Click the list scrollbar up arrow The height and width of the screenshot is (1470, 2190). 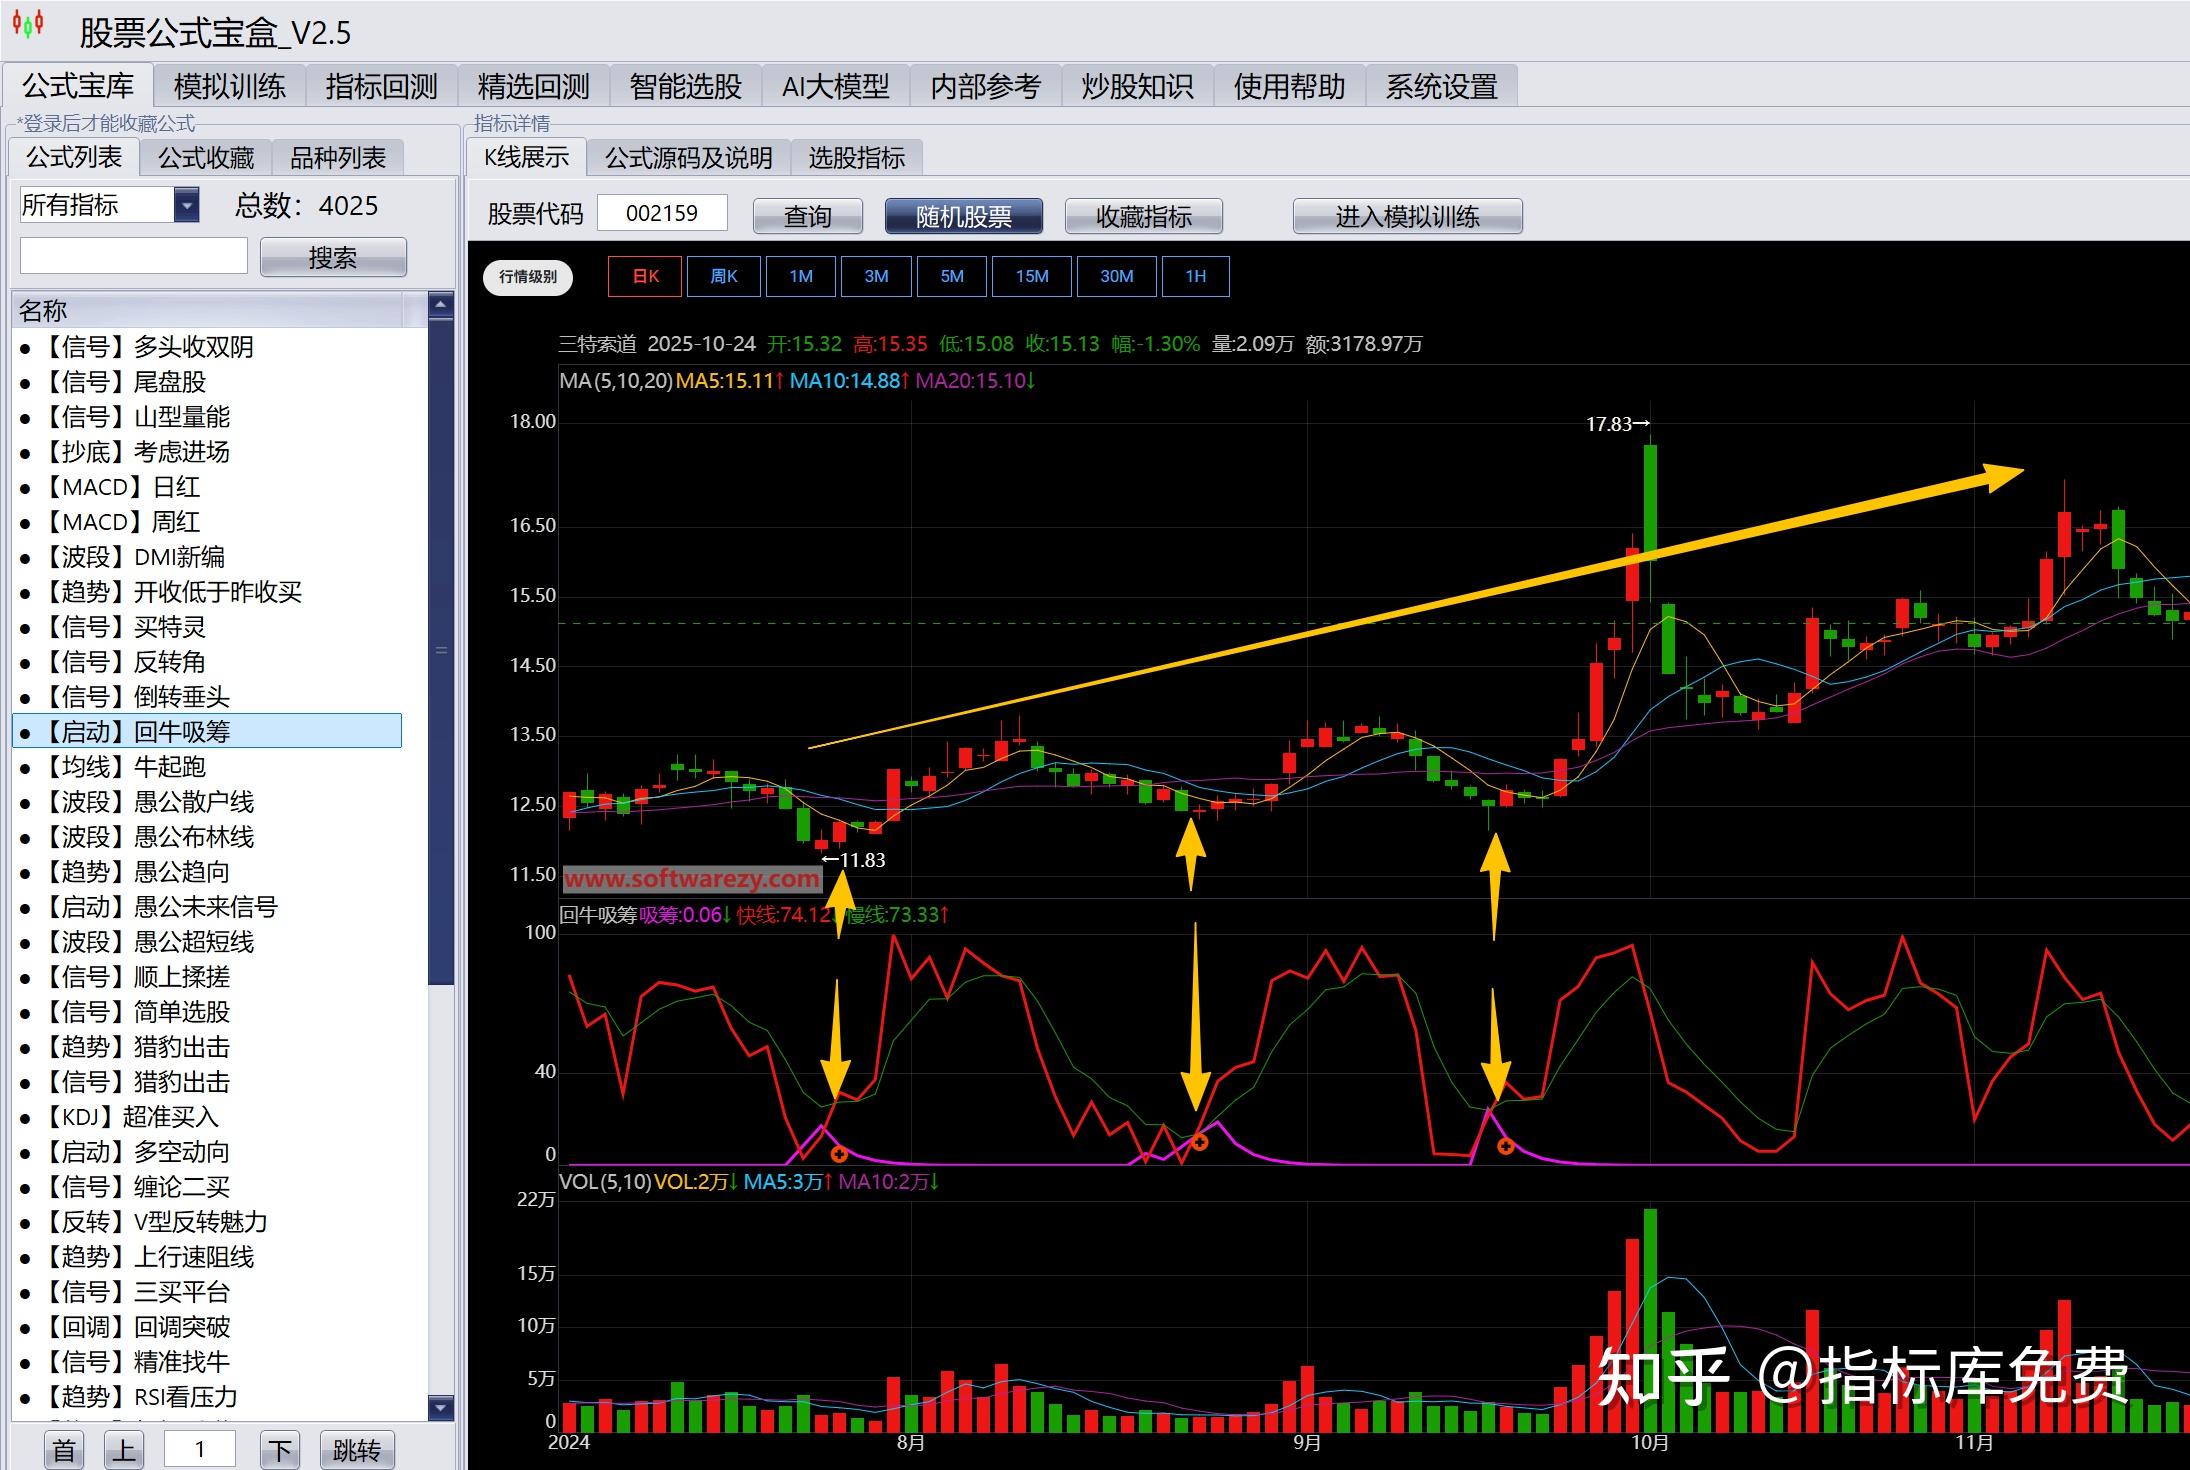[x=441, y=303]
